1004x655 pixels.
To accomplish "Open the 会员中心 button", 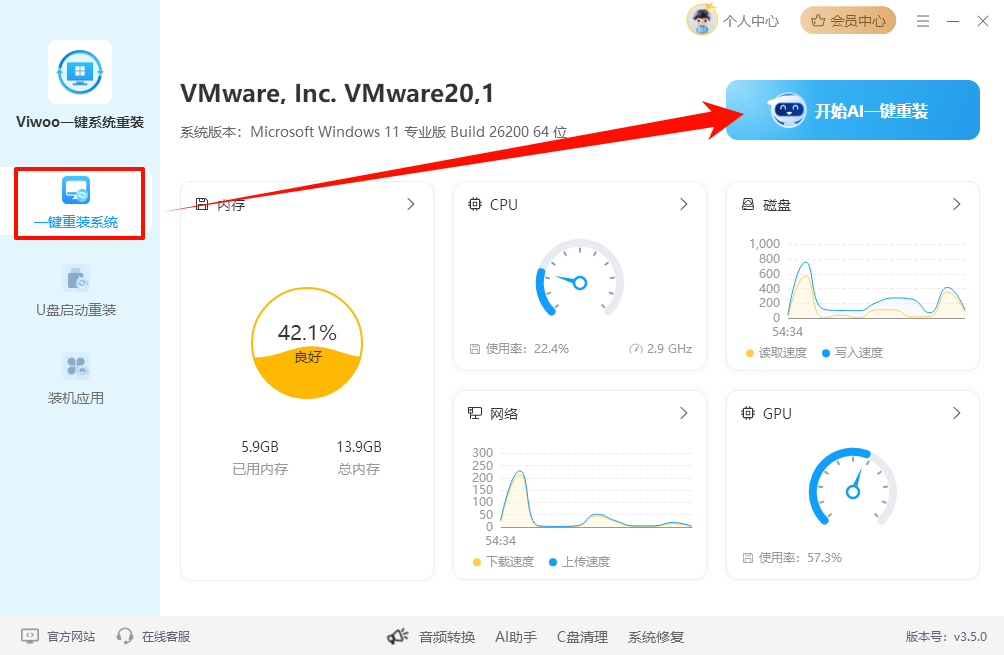I will pyautogui.click(x=848, y=21).
